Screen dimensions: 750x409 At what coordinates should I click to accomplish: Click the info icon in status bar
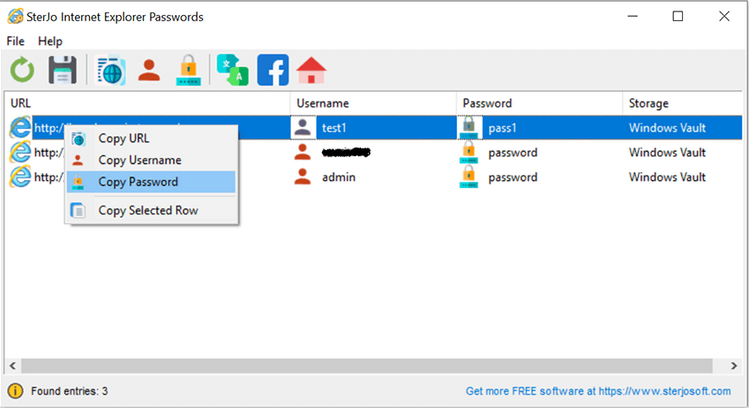15,391
